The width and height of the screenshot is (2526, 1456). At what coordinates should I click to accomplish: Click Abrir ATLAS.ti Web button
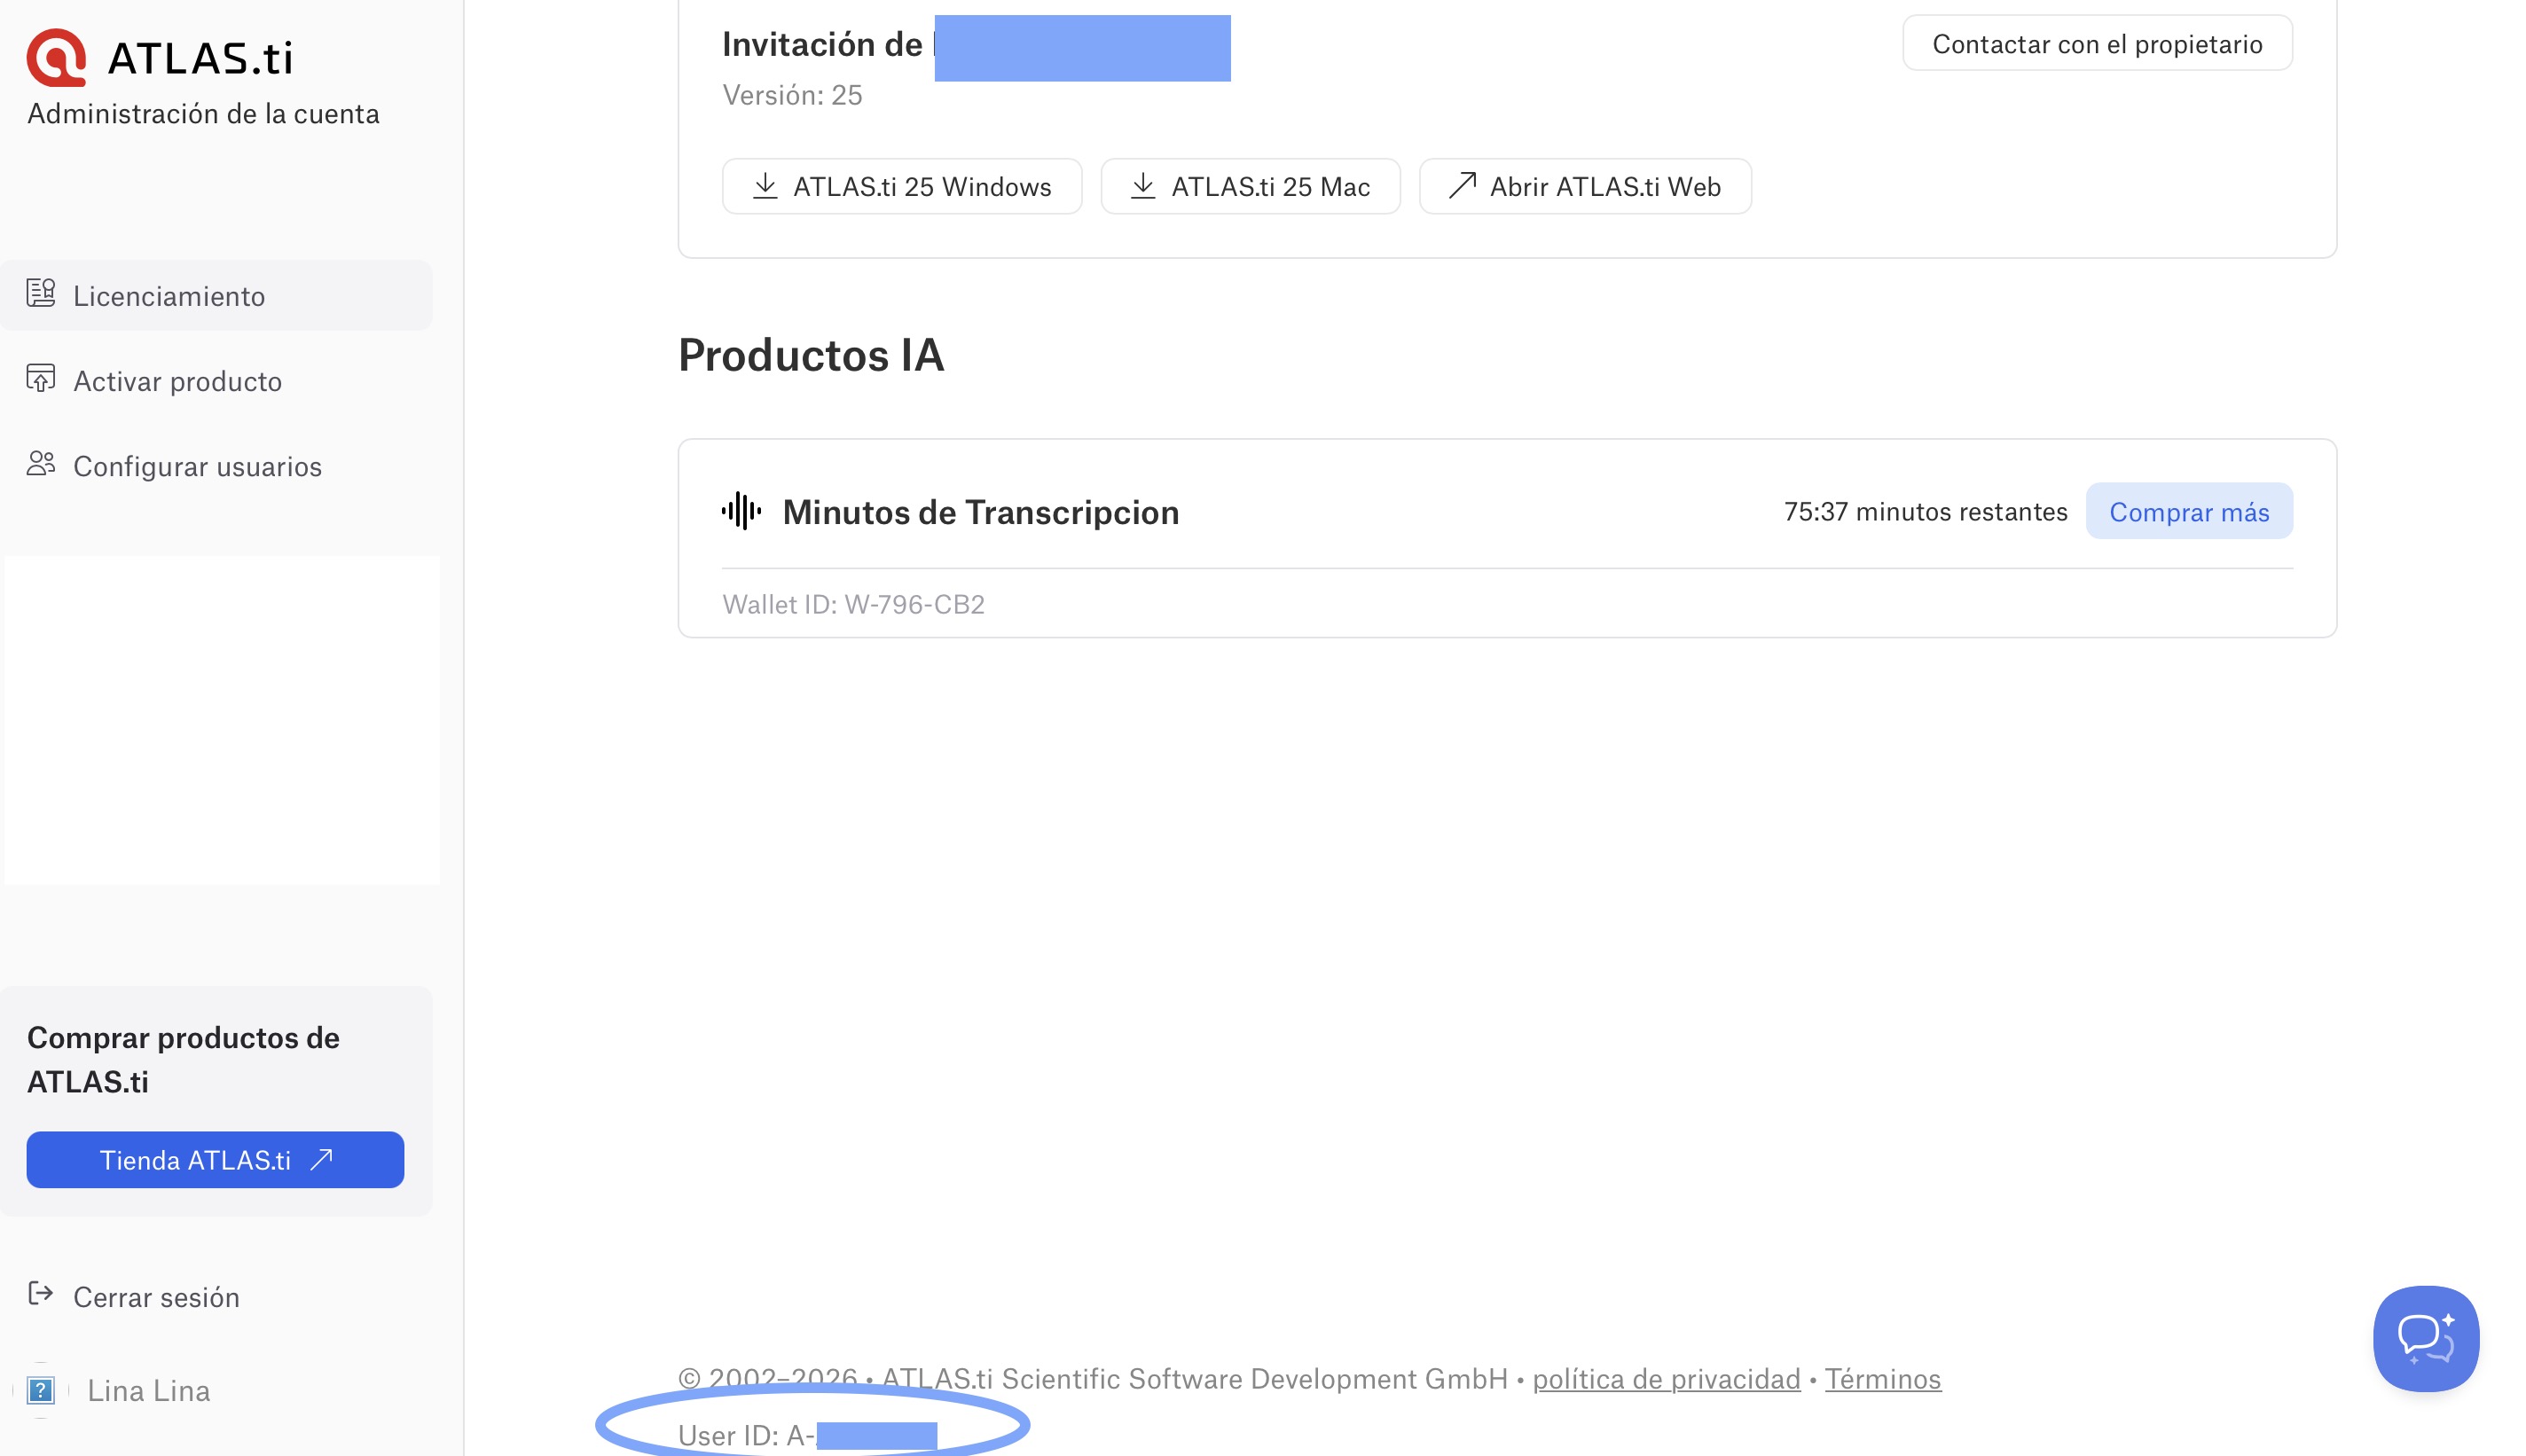point(1585,187)
